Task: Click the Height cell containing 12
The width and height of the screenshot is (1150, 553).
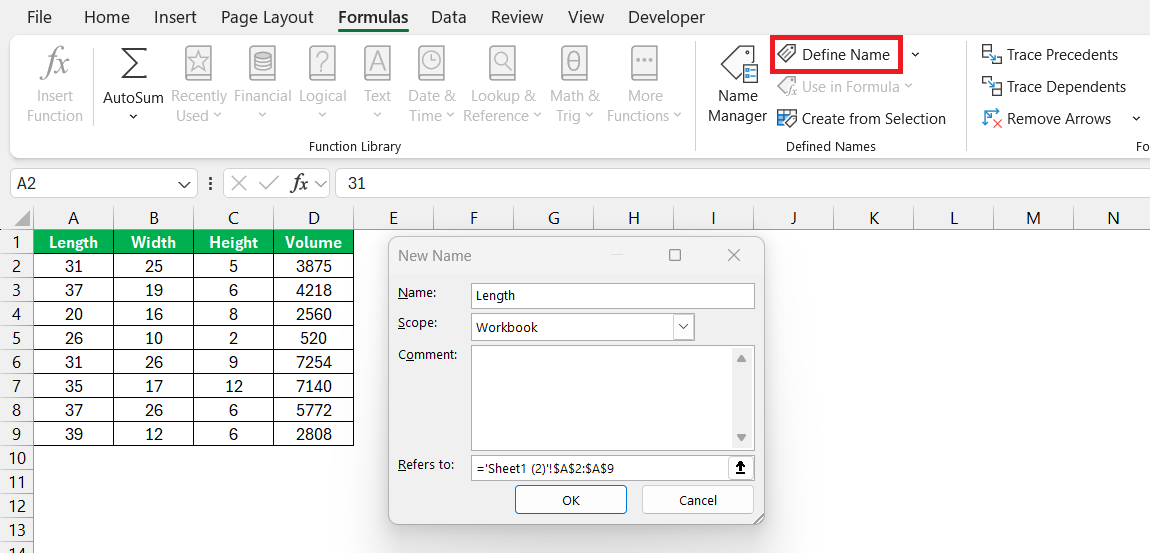Action: (233, 387)
